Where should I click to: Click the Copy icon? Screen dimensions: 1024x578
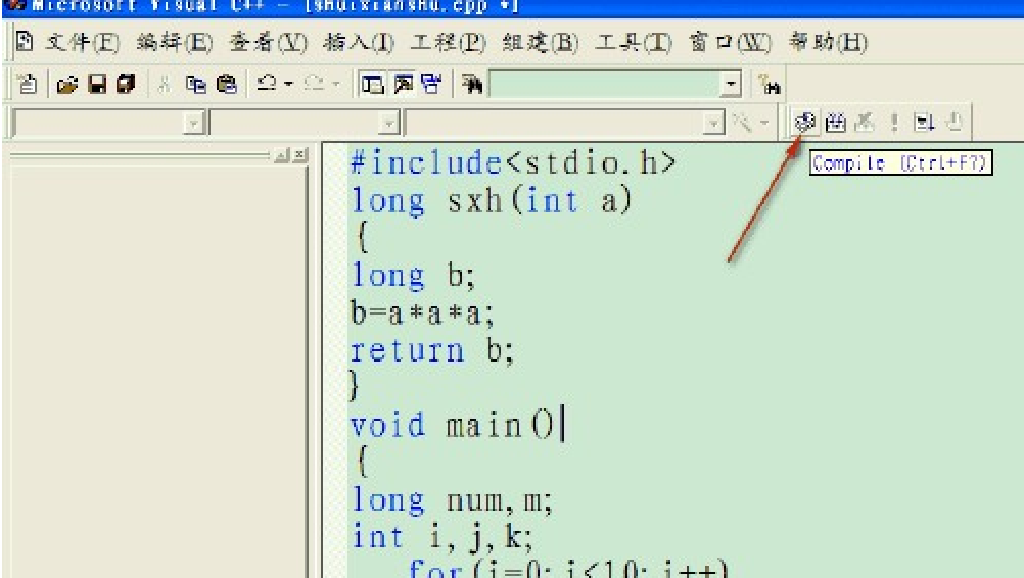pyautogui.click(x=196, y=84)
